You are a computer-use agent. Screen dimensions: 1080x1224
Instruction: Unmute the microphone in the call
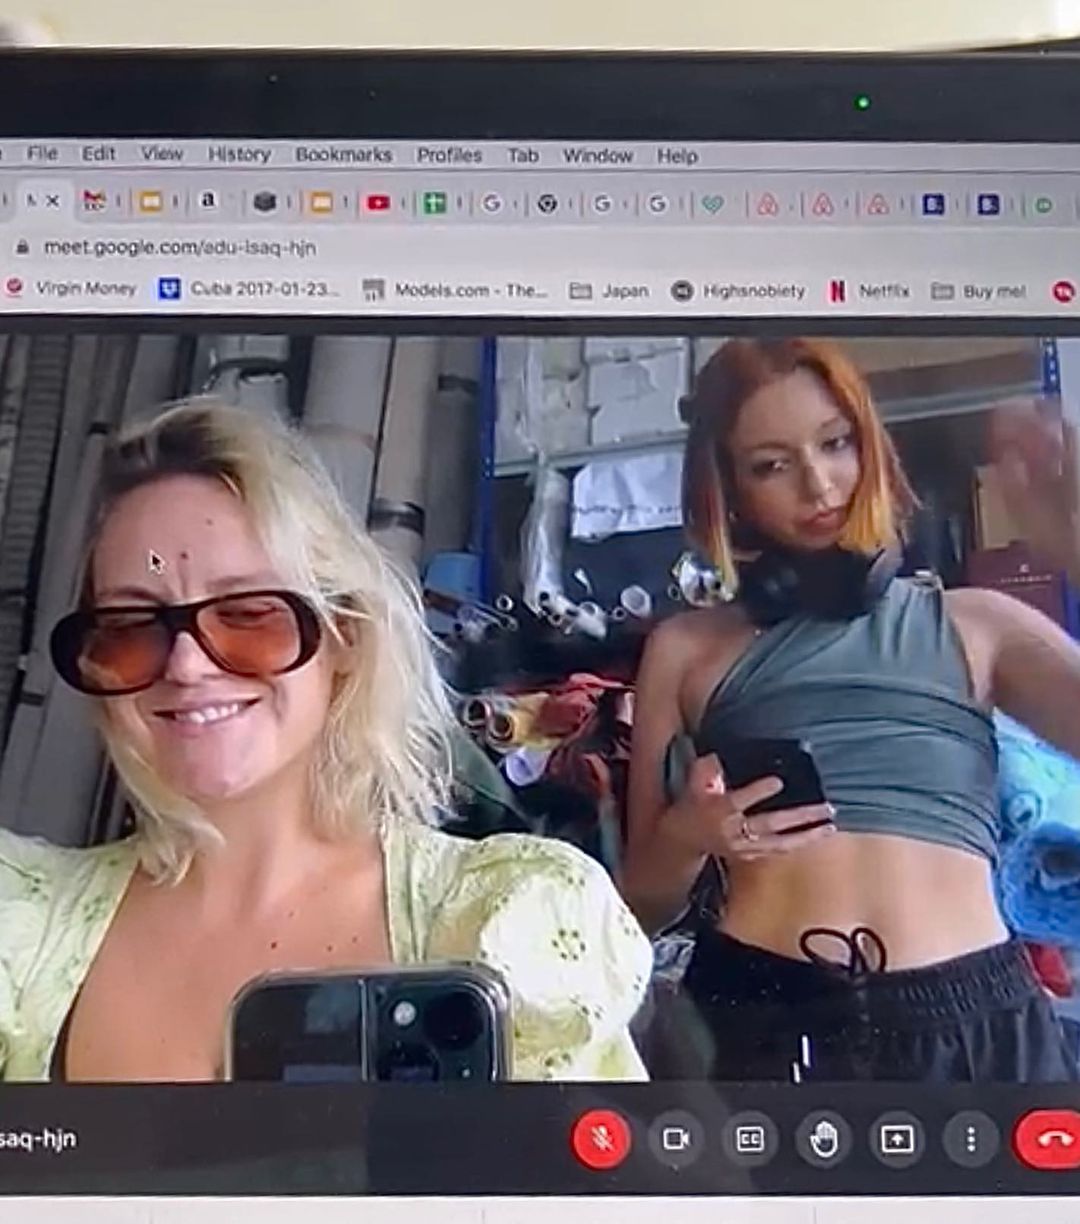click(x=601, y=1139)
